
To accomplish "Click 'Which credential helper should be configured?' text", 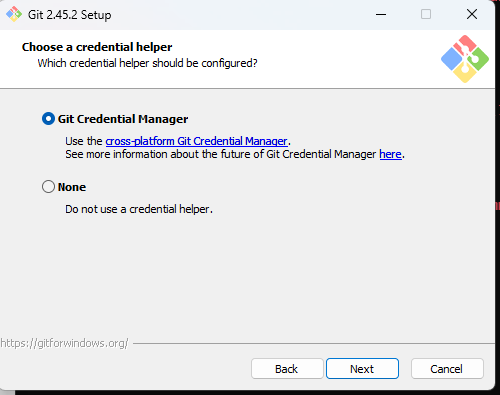I will 147,63.
